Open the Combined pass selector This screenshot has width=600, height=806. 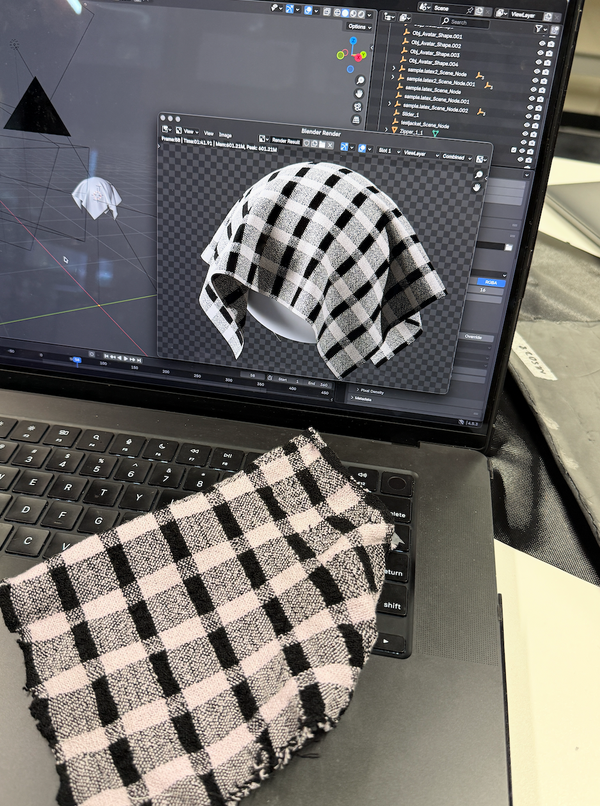pyautogui.click(x=455, y=156)
